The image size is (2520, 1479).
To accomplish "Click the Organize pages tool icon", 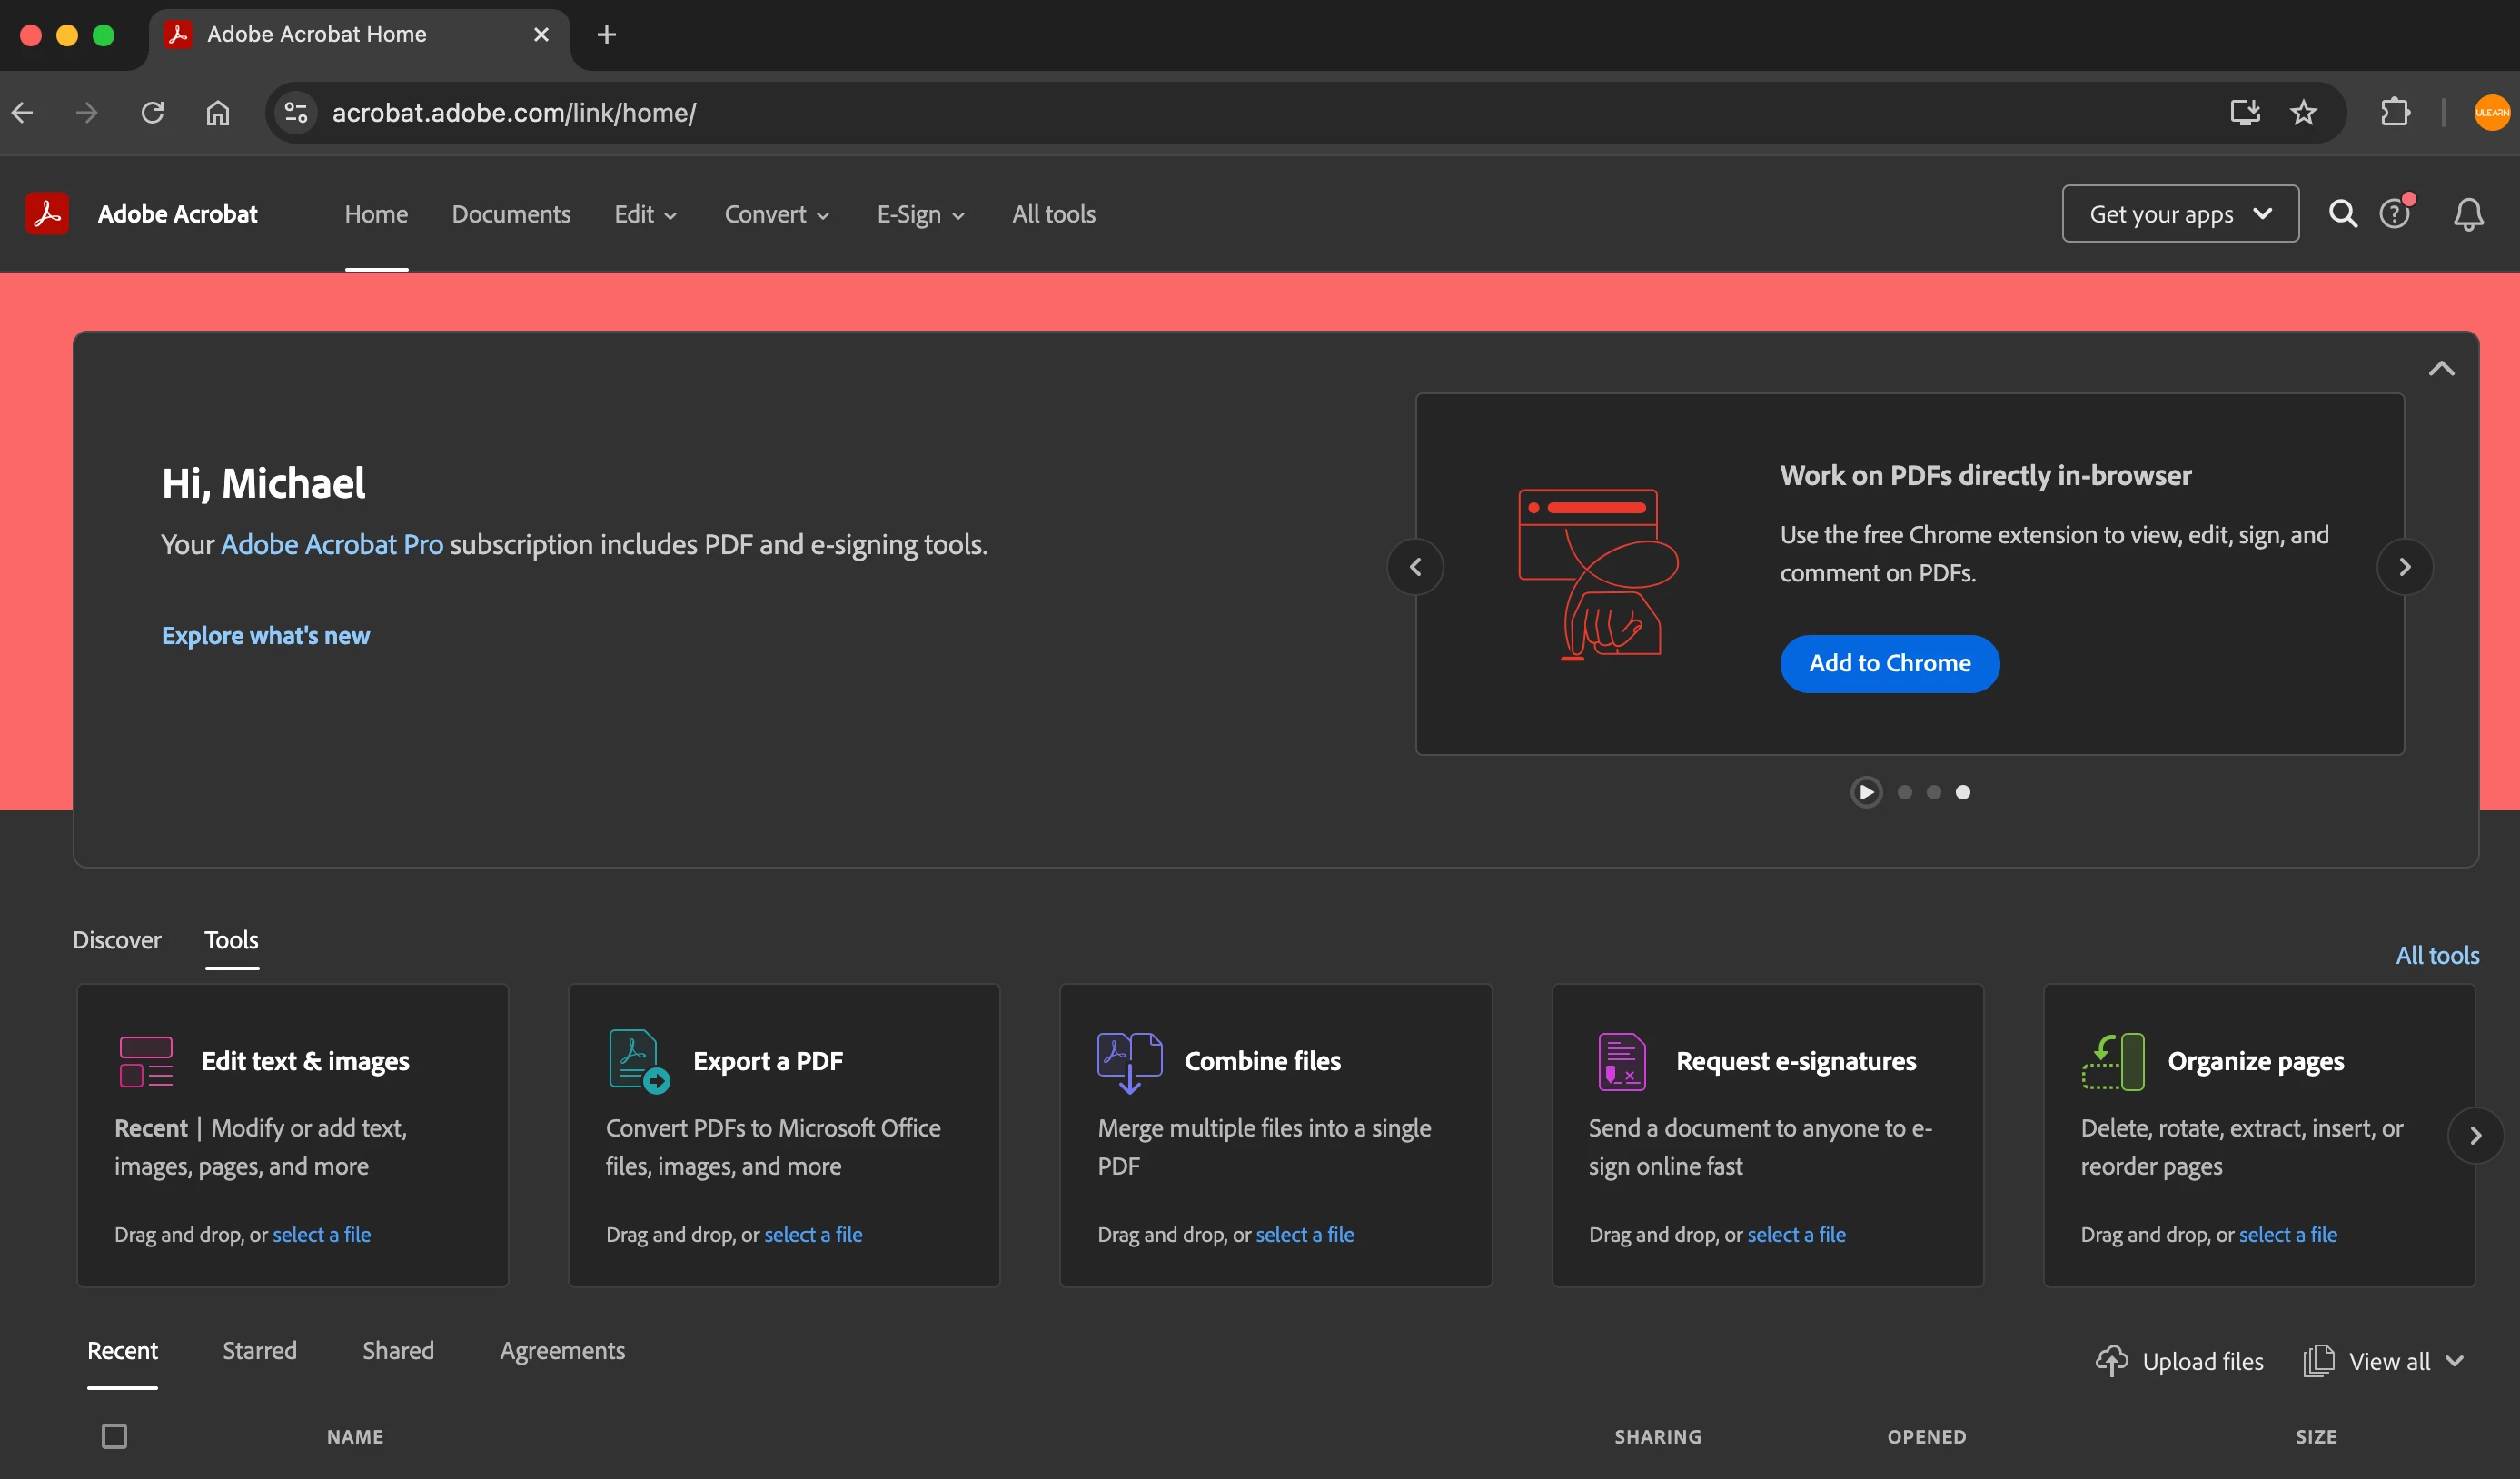I will coord(2113,1061).
